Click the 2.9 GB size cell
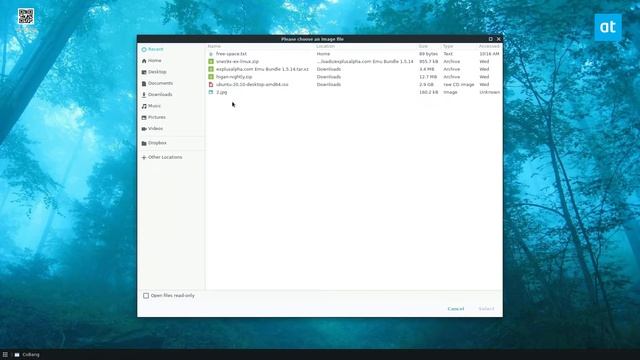 click(x=426, y=84)
